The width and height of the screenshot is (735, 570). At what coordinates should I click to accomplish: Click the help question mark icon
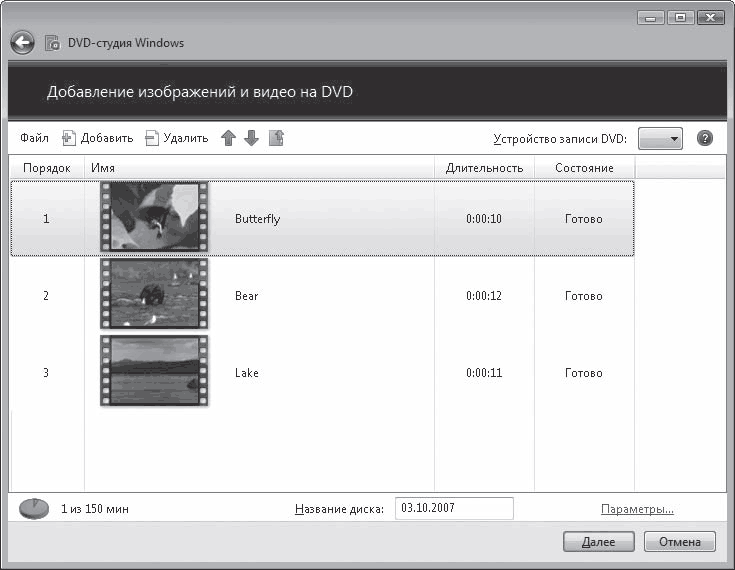705,139
